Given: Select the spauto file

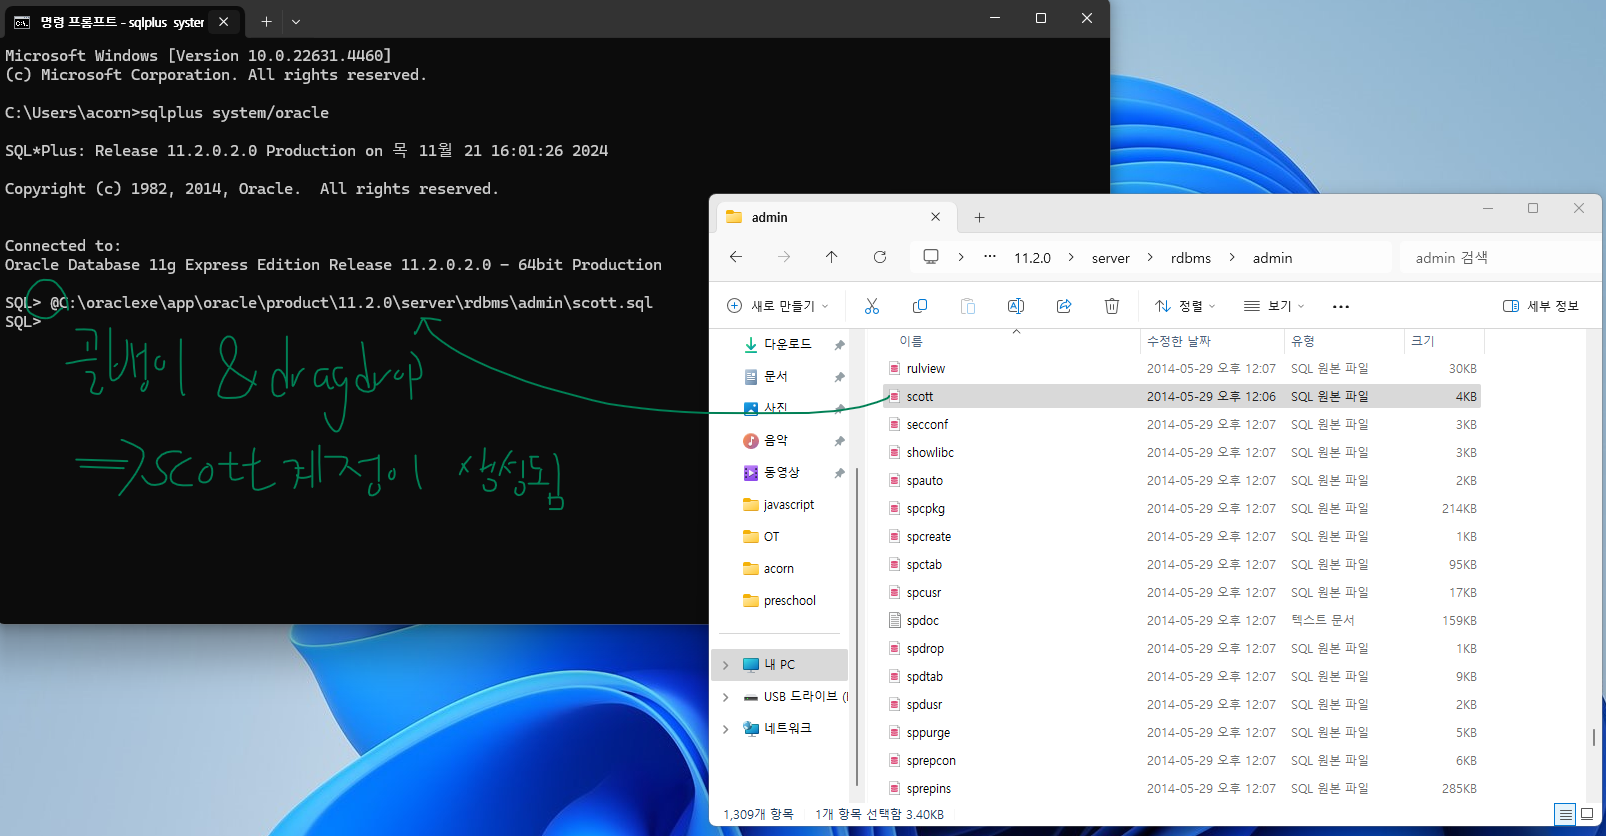Looking at the screenshot, I should coord(1182,481).
